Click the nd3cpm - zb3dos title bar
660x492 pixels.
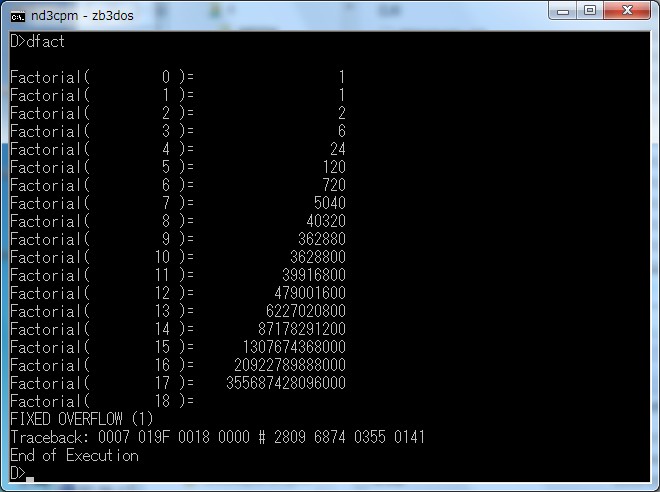click(300, 15)
